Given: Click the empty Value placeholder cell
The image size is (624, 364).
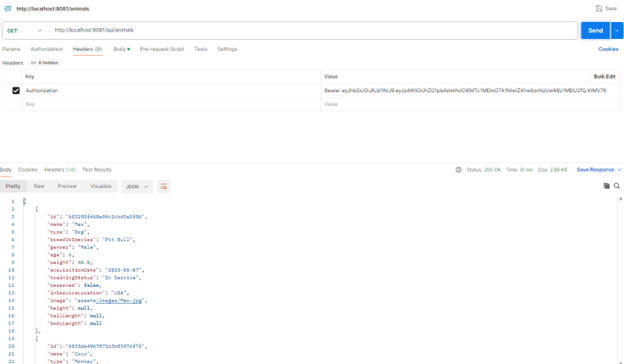Looking at the screenshot, I should click(470, 104).
